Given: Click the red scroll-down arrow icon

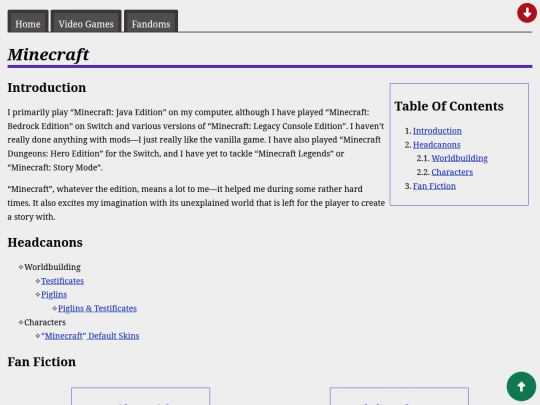Looking at the screenshot, I should click(x=527, y=13).
